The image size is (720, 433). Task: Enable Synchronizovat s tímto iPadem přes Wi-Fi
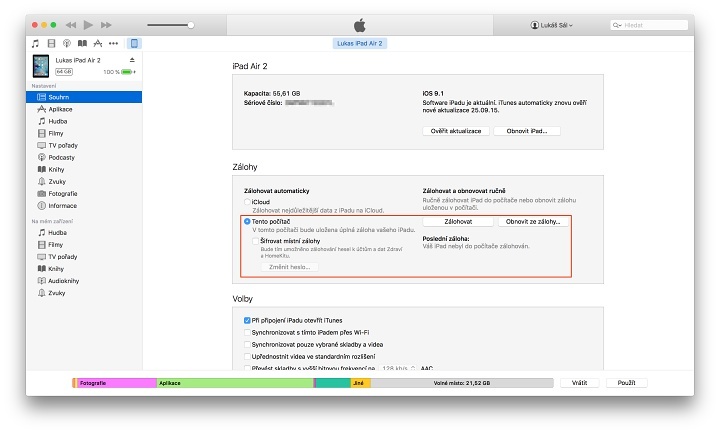tap(247, 332)
